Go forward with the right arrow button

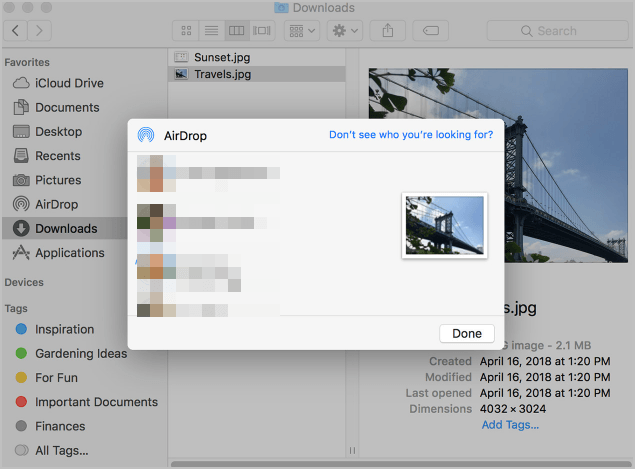pos(39,31)
